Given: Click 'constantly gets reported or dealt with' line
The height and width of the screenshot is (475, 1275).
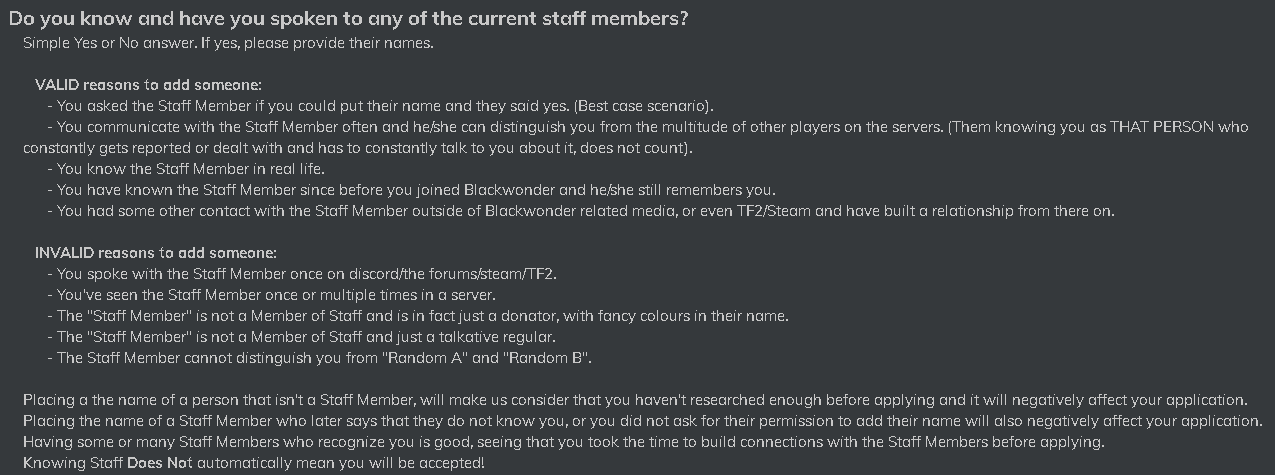Looking at the screenshot, I should click(358, 148).
